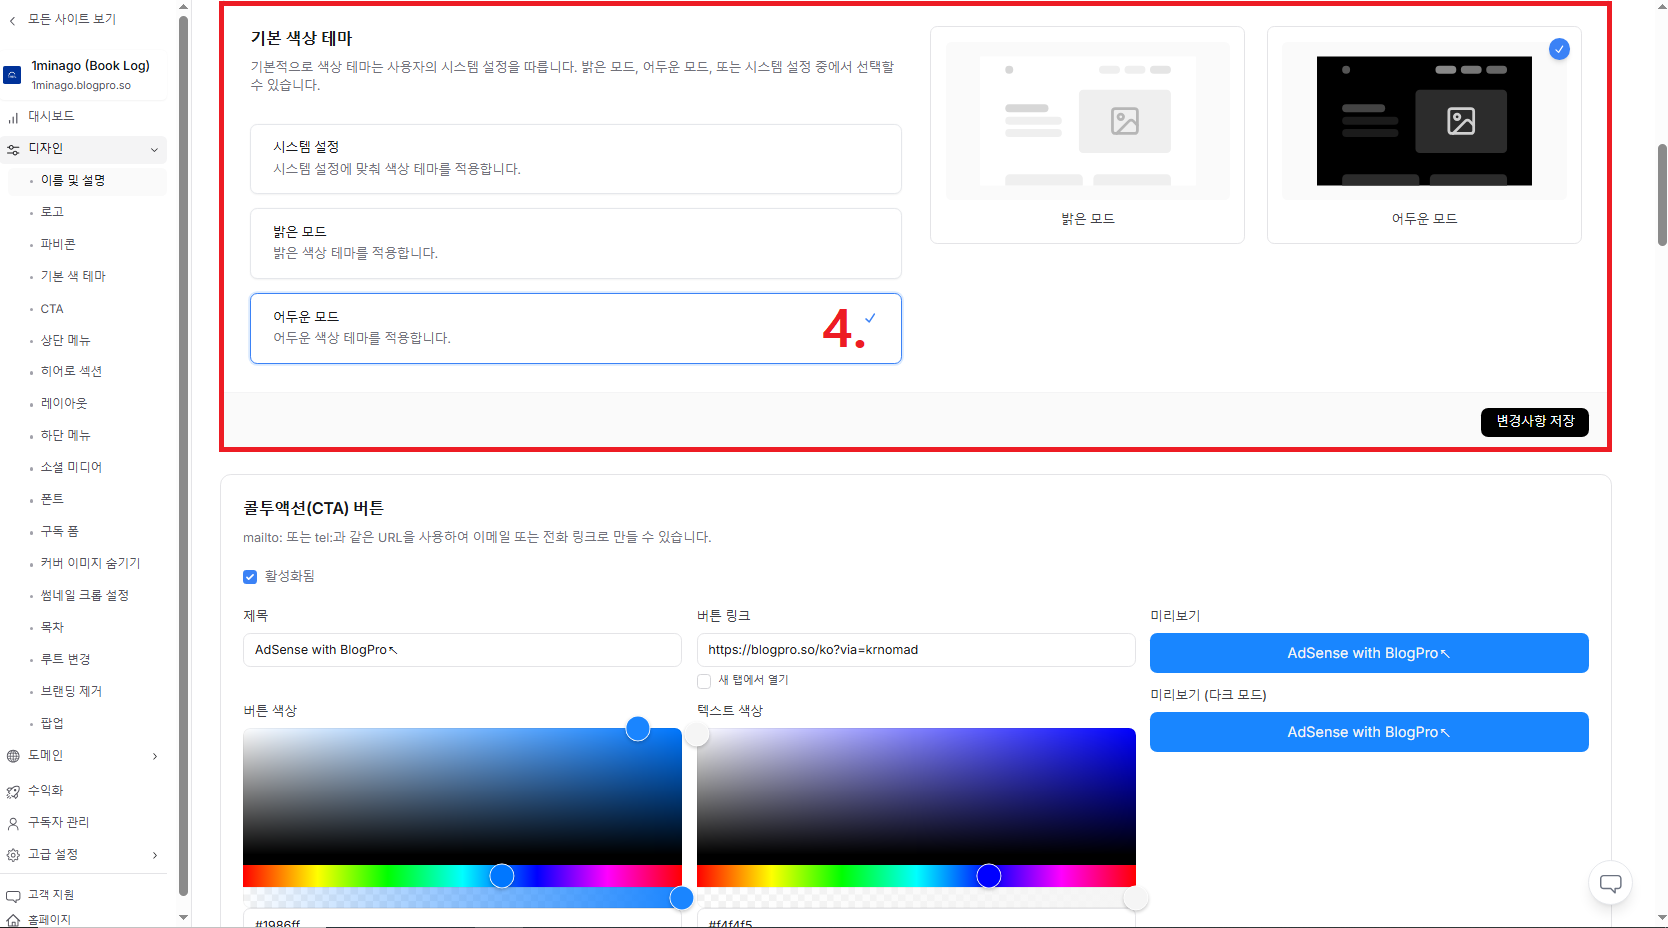Expand the 고급 설정 submenu arrow
Image resolution: width=1668 pixels, height=928 pixels.
155,855
